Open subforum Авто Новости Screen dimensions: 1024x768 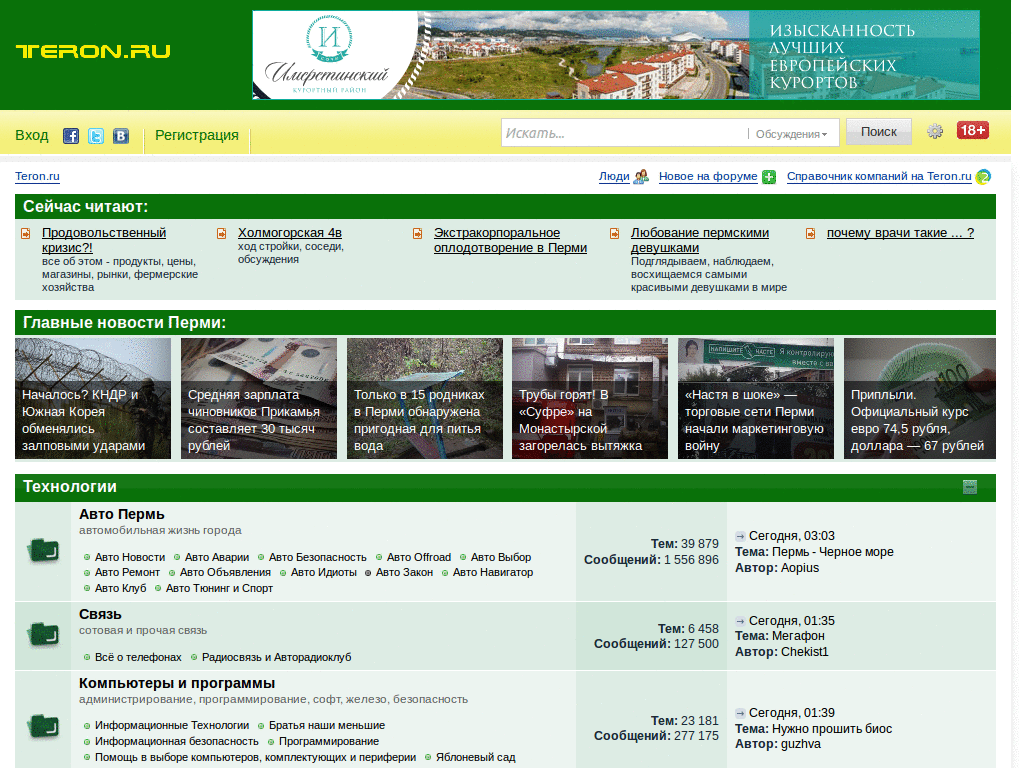point(130,558)
